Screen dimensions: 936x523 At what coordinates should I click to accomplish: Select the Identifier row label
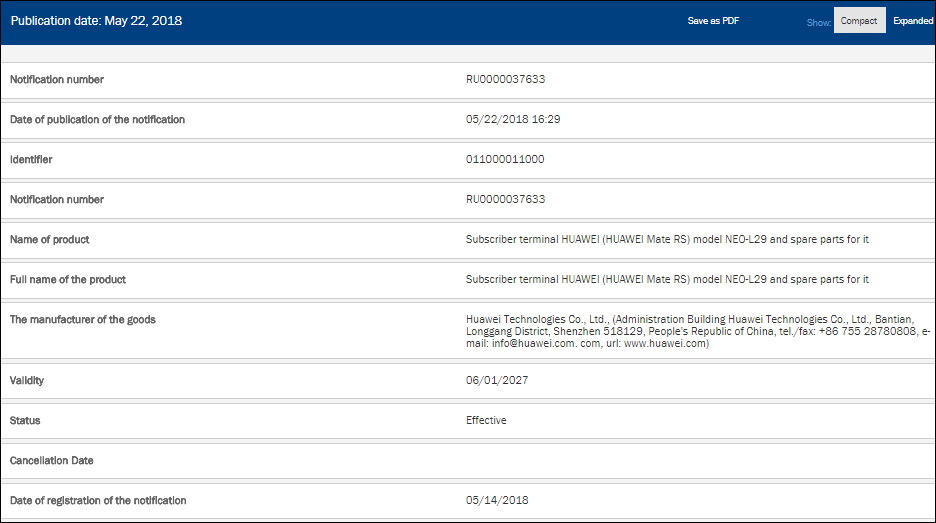coord(31,159)
